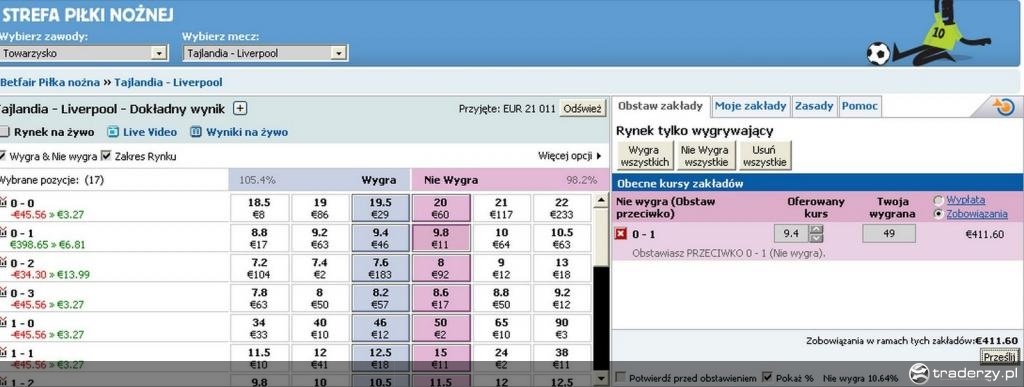Image resolution: width=1024 pixels, height=387 pixels.
Task: Expand Więcej opcji menu
Action: 569,156
